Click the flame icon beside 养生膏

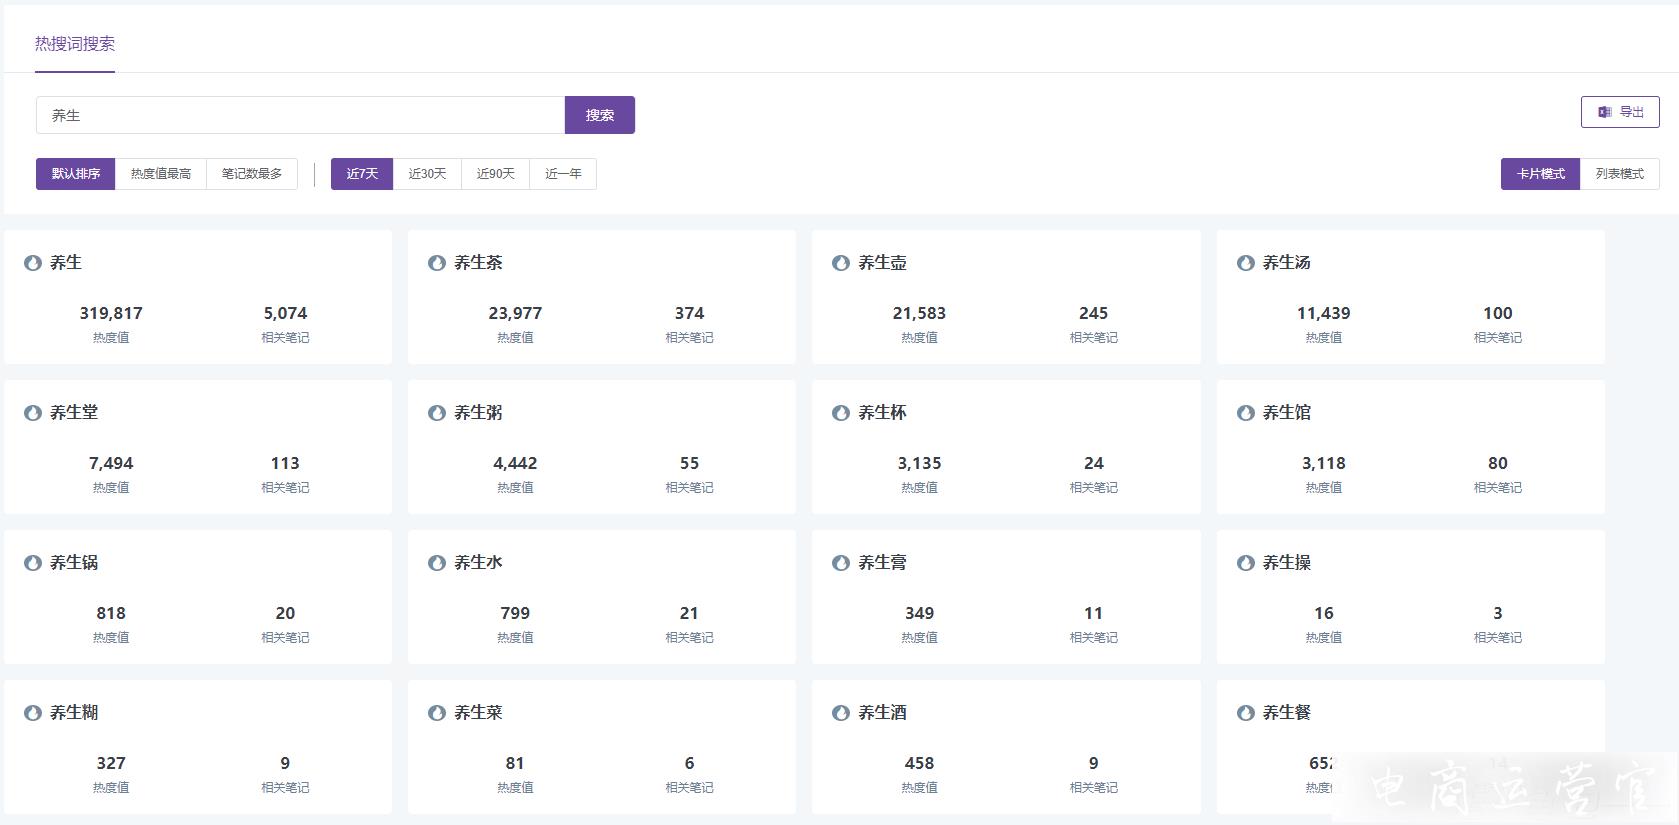[x=841, y=563]
